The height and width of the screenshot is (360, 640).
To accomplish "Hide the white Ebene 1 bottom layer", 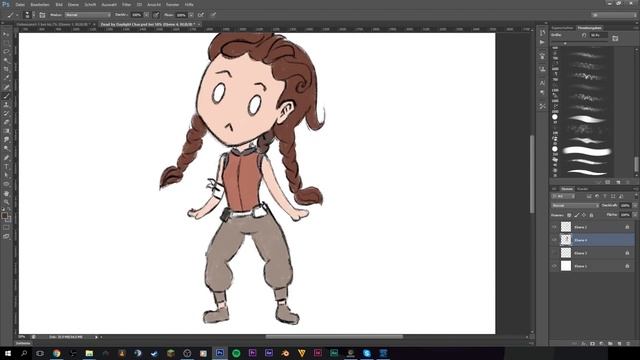I will coord(554,266).
